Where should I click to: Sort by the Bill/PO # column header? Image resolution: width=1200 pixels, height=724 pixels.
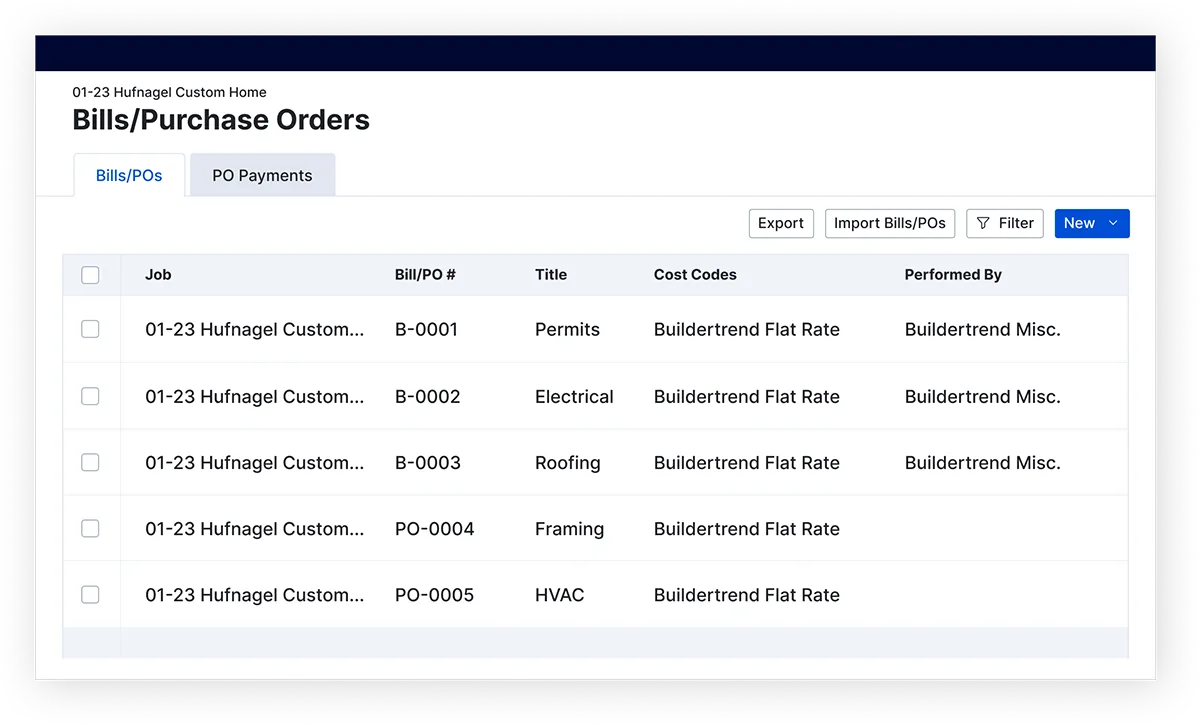click(x=425, y=275)
